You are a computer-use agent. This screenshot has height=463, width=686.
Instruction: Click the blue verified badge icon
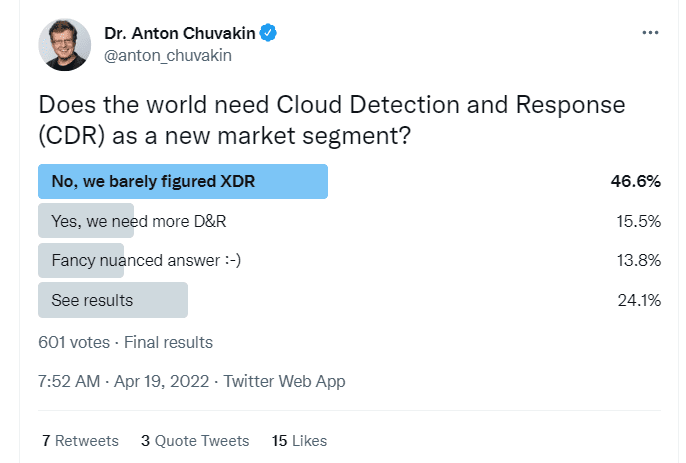pos(269,33)
